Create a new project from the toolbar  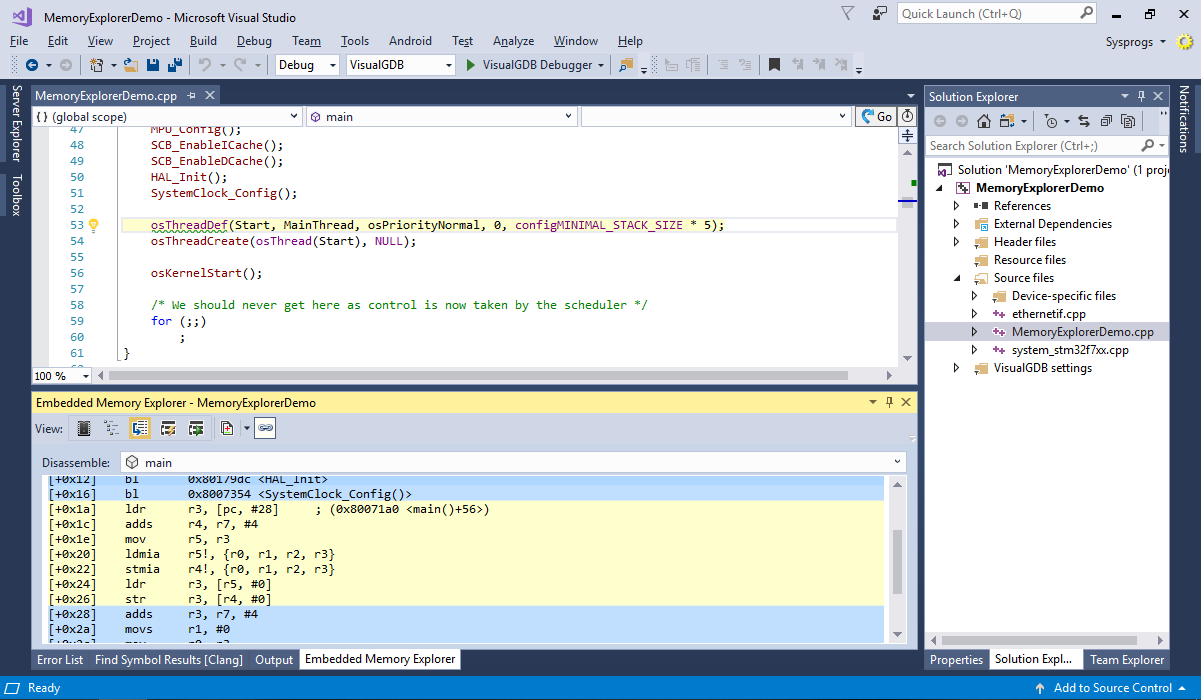97,65
